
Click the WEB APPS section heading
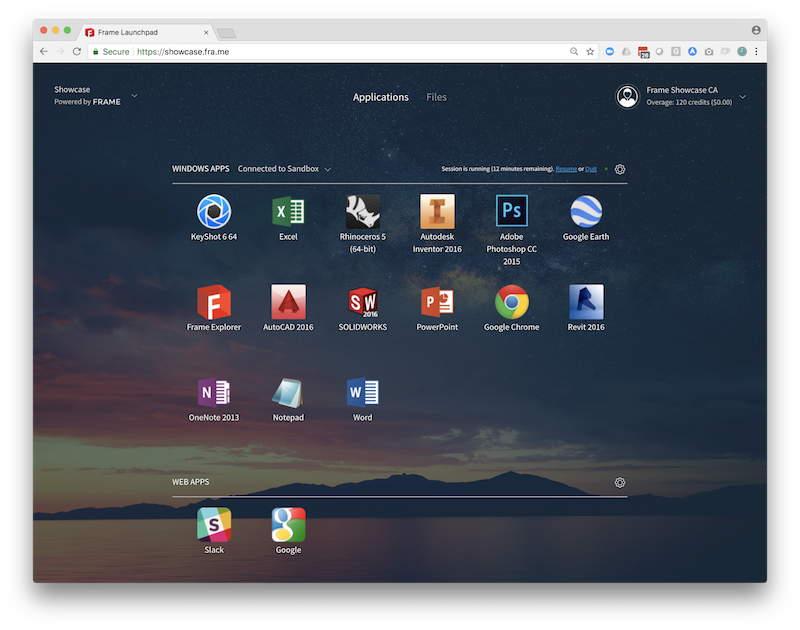tap(190, 482)
